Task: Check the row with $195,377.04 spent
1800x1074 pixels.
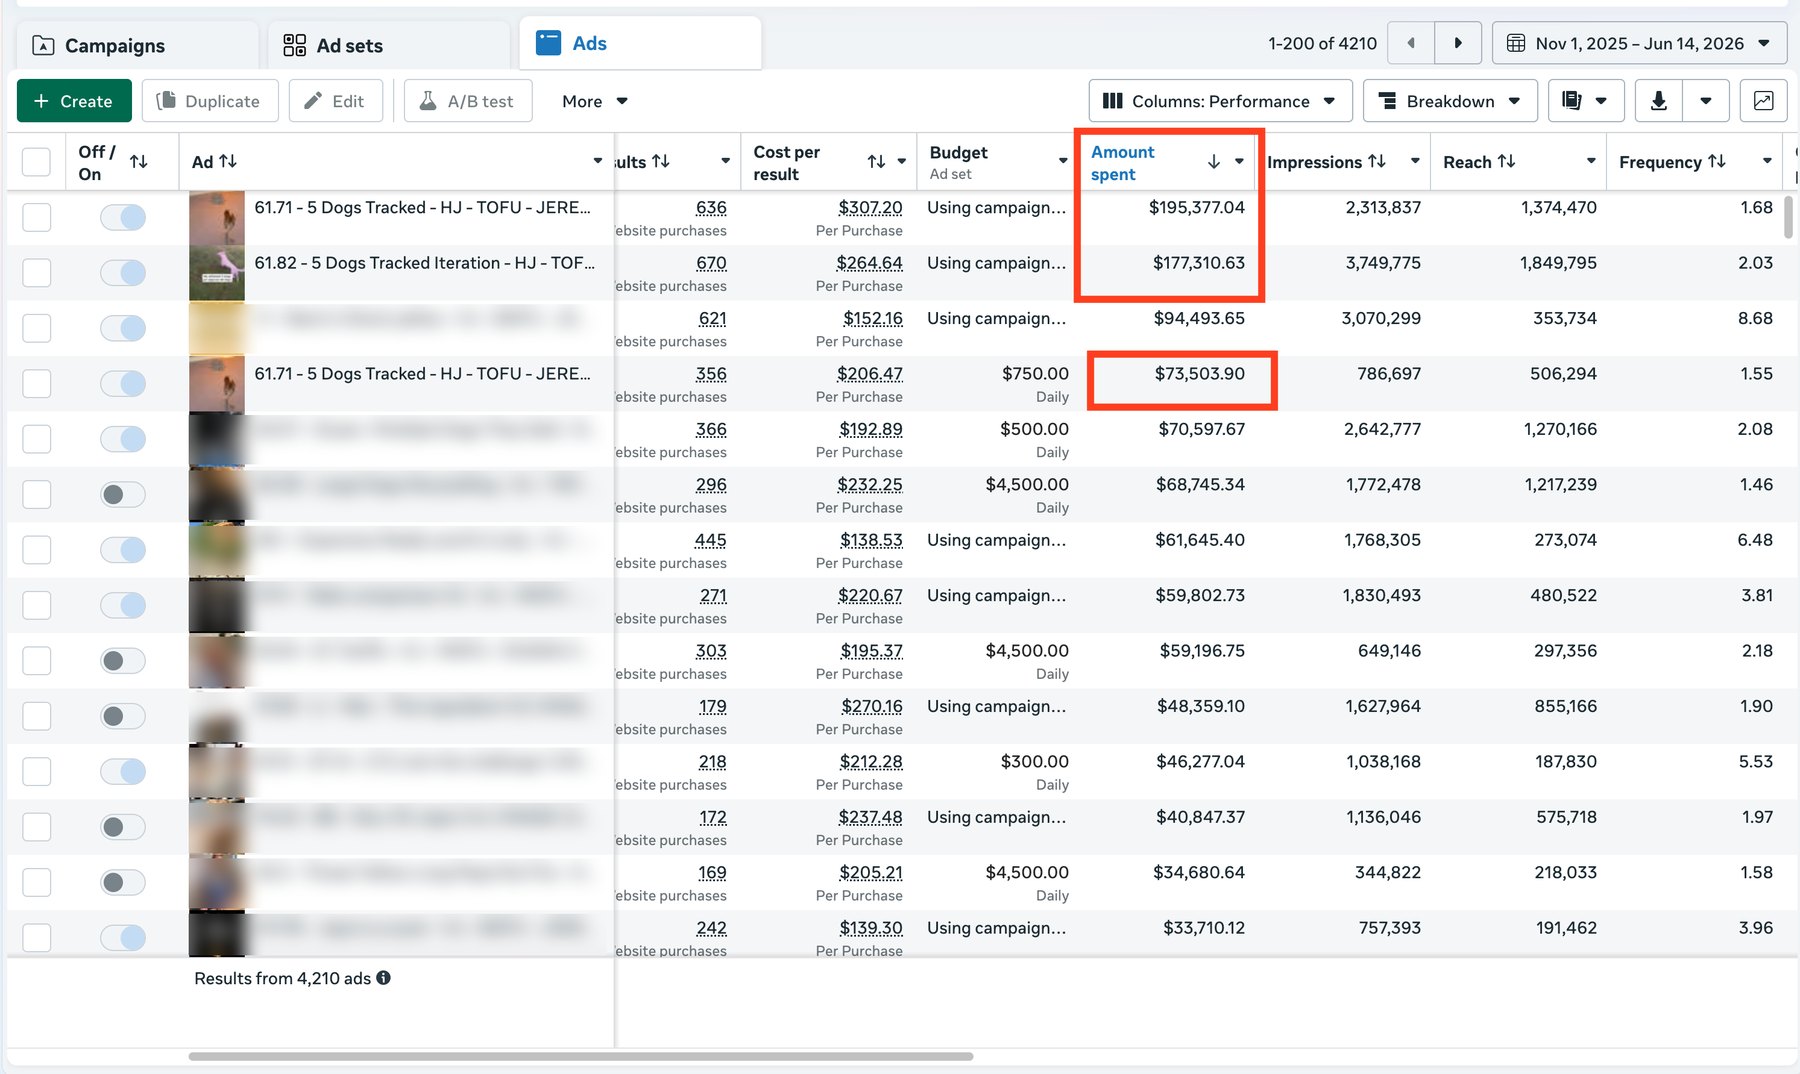Action: [x=37, y=217]
